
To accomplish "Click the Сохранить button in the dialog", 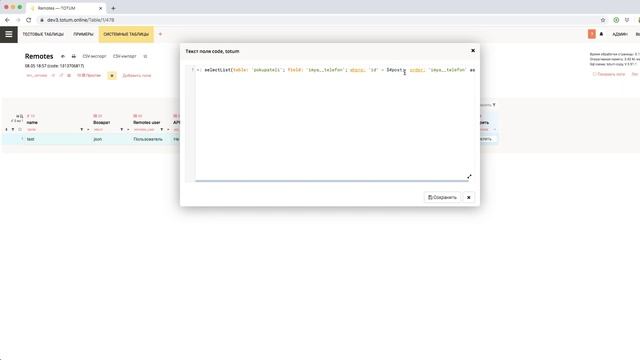I will (x=442, y=198).
